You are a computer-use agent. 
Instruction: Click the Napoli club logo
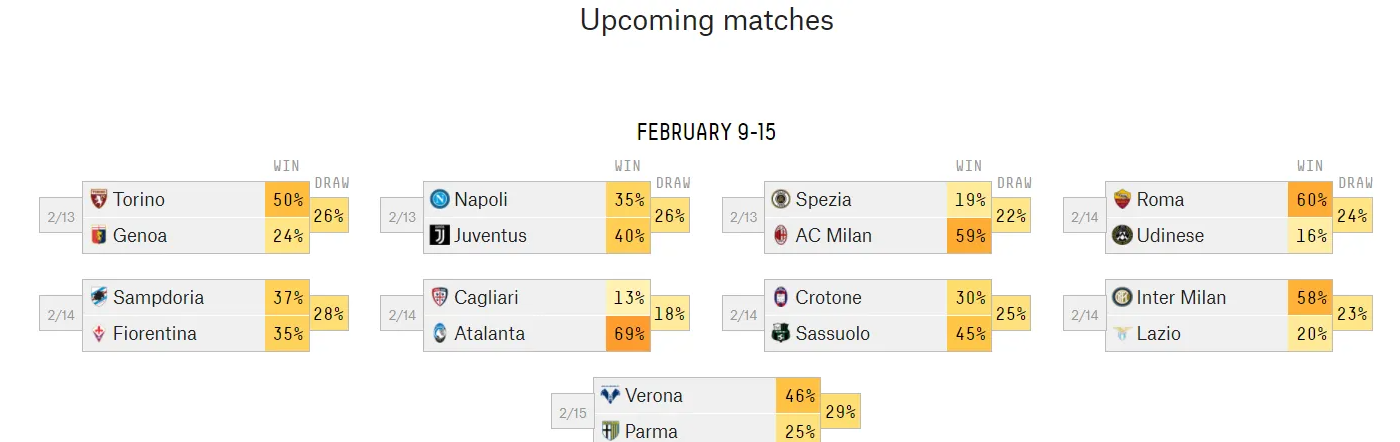(439, 199)
